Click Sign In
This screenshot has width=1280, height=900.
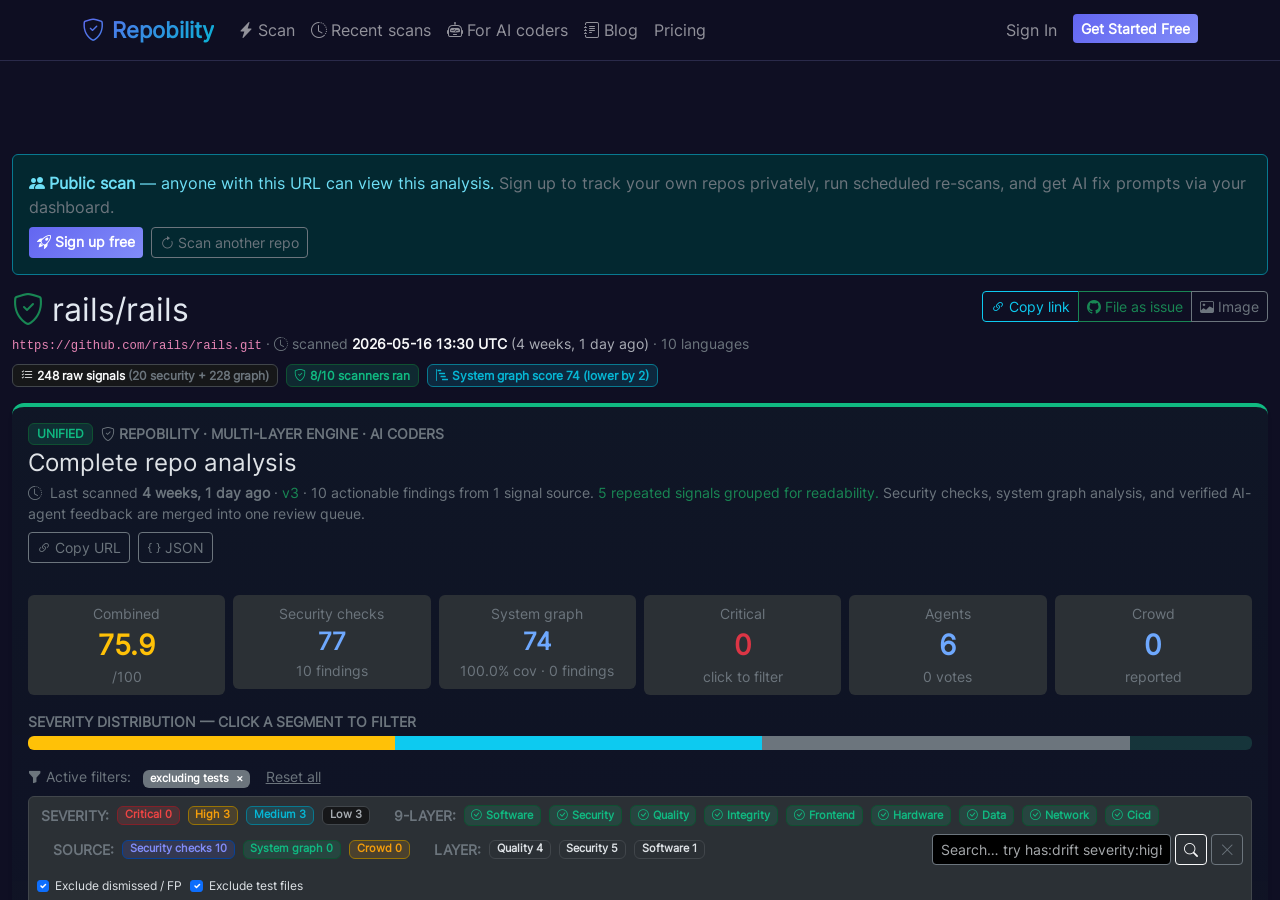(1031, 30)
